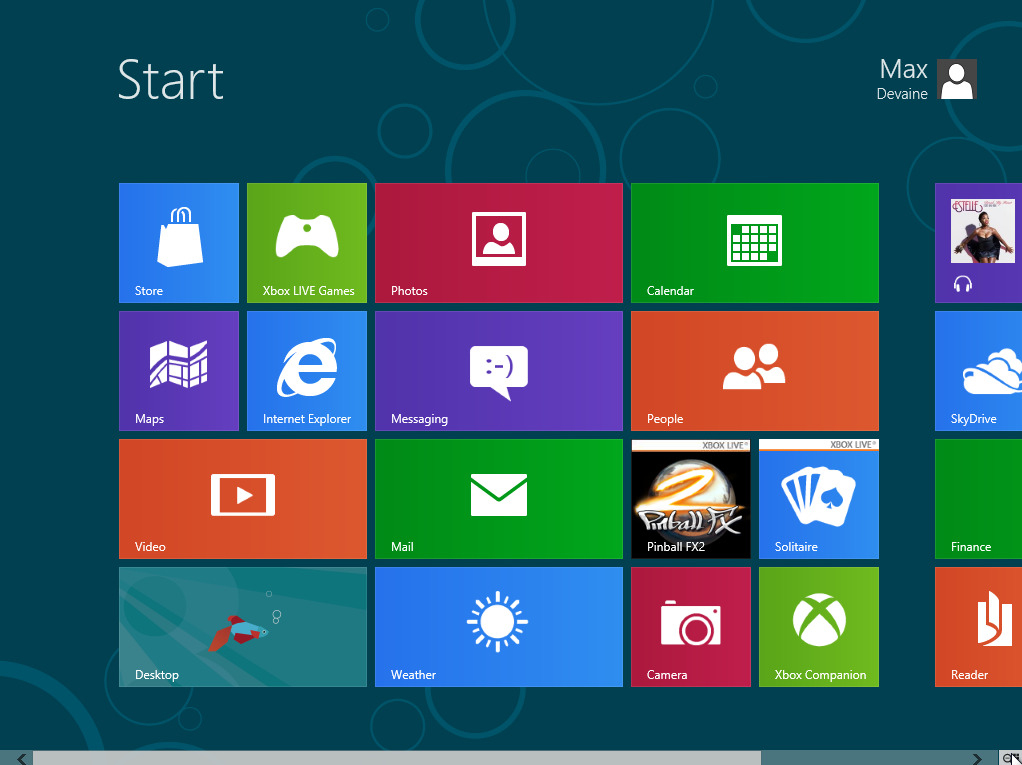
Task: Open the Store tile
Action: coord(179,242)
